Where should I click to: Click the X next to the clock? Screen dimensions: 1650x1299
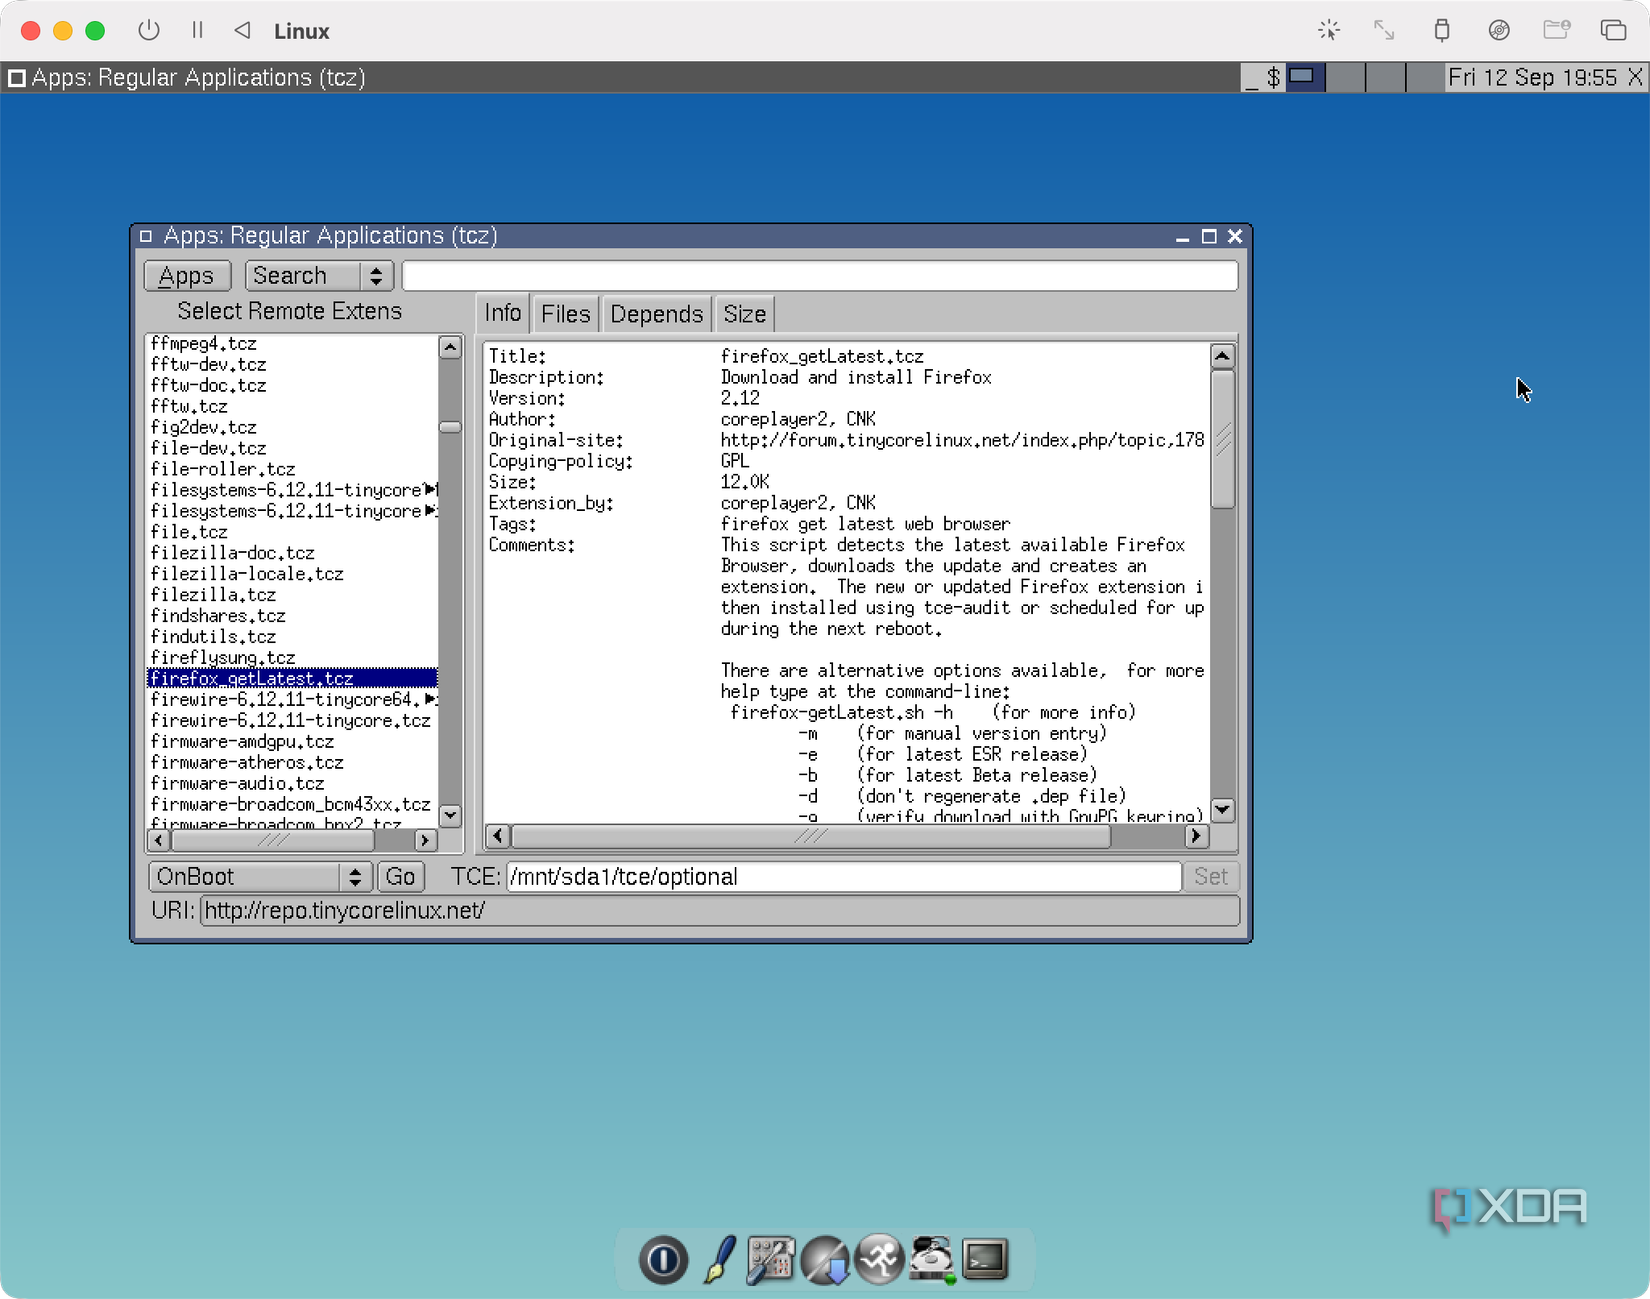[x=1635, y=77]
